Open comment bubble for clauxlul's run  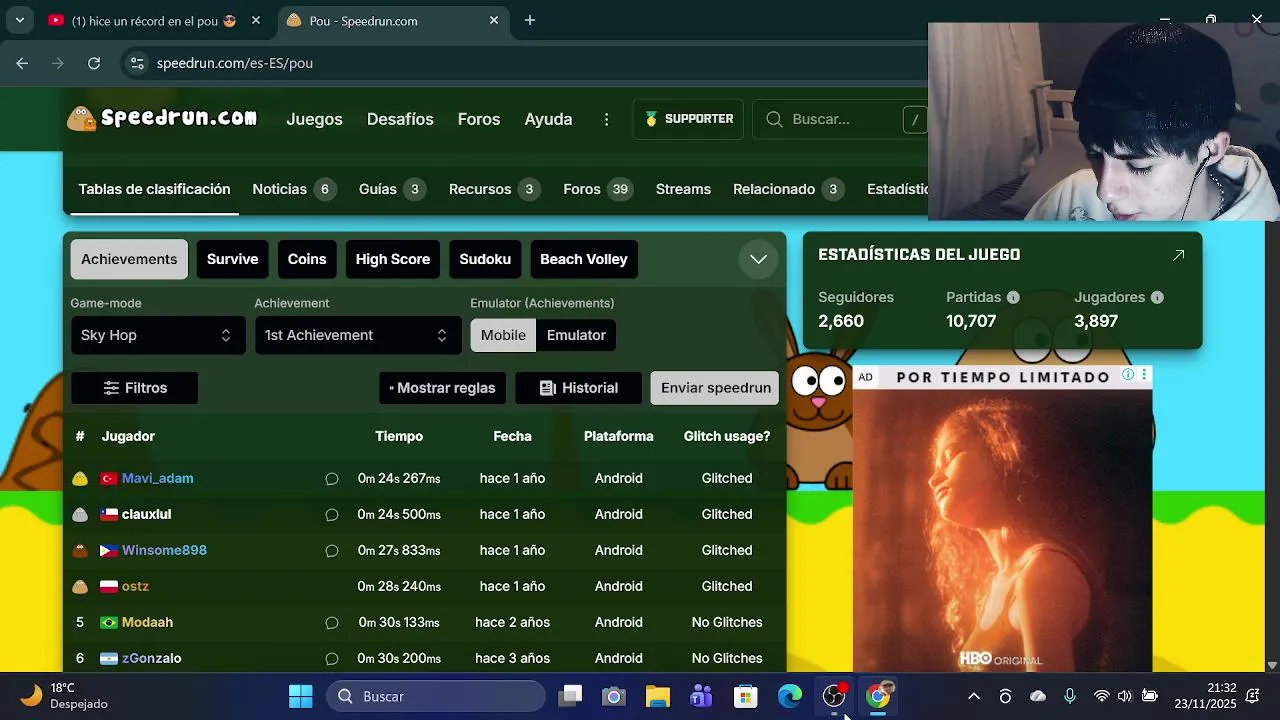(332, 515)
